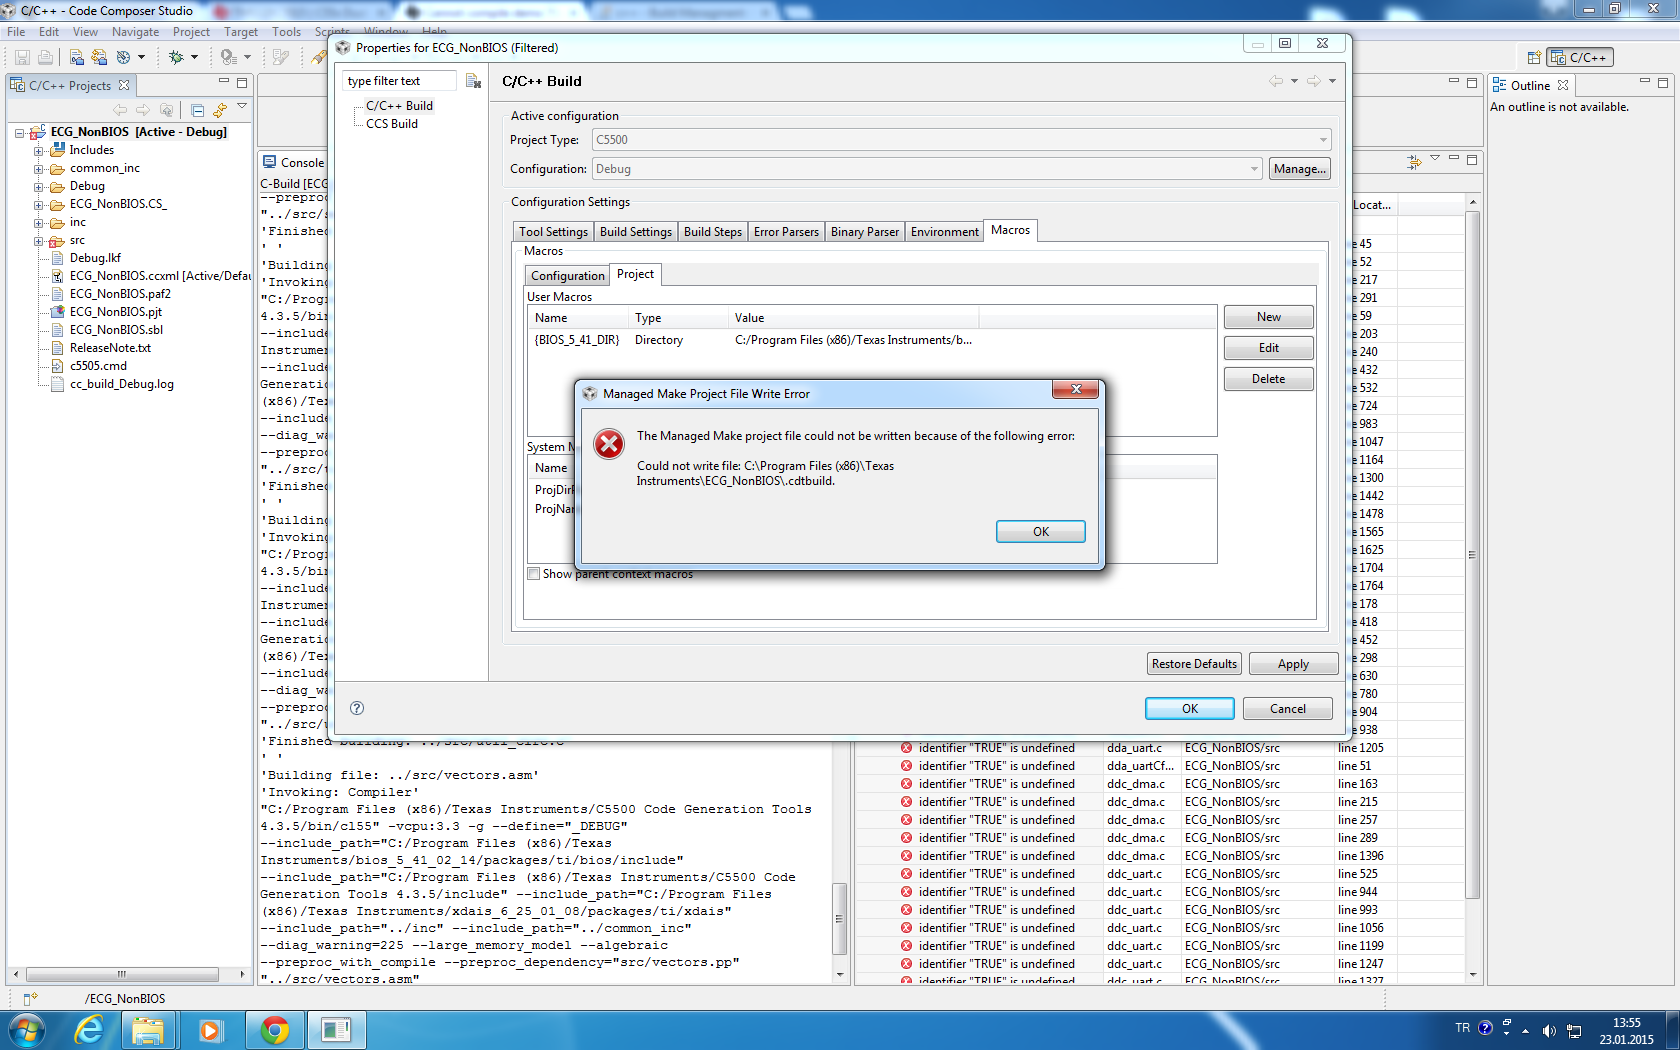Switch to the Build Steps tab
1680x1050 pixels.
[713, 232]
